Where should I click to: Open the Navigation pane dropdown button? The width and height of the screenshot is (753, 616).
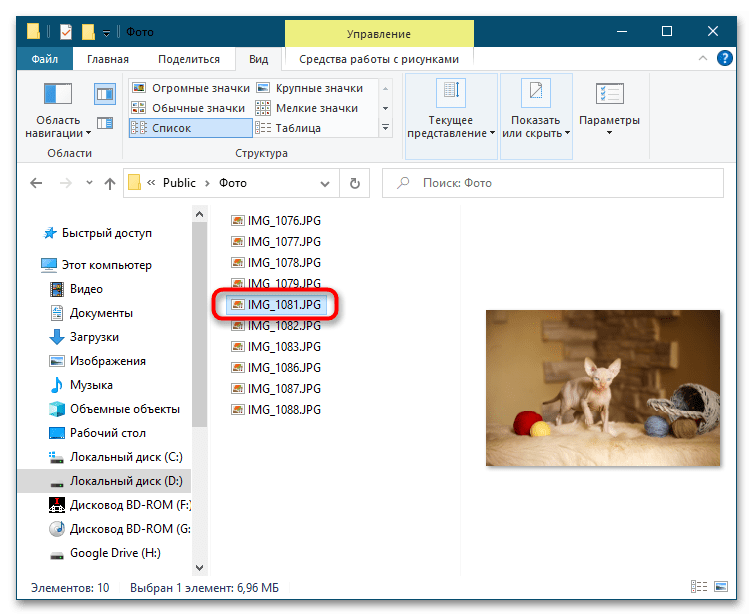click(x=58, y=110)
